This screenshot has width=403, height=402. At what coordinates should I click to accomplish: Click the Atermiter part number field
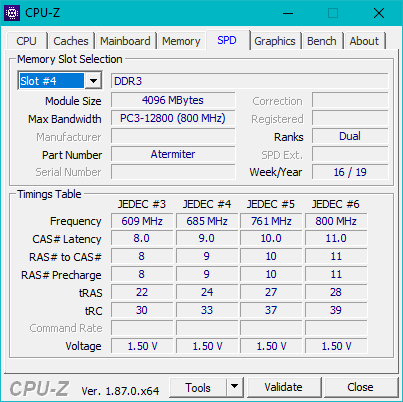173,154
